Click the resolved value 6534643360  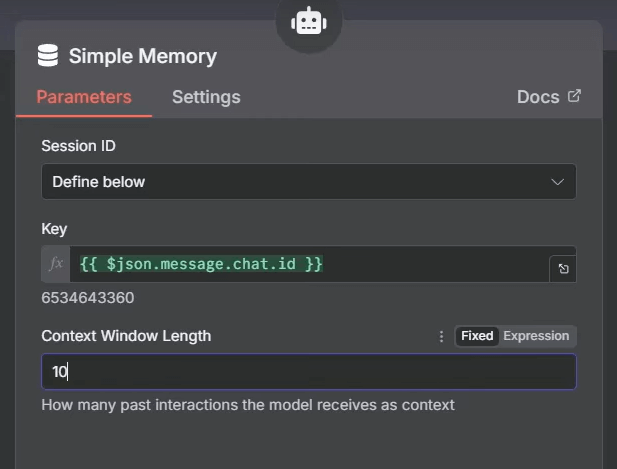[88, 298]
